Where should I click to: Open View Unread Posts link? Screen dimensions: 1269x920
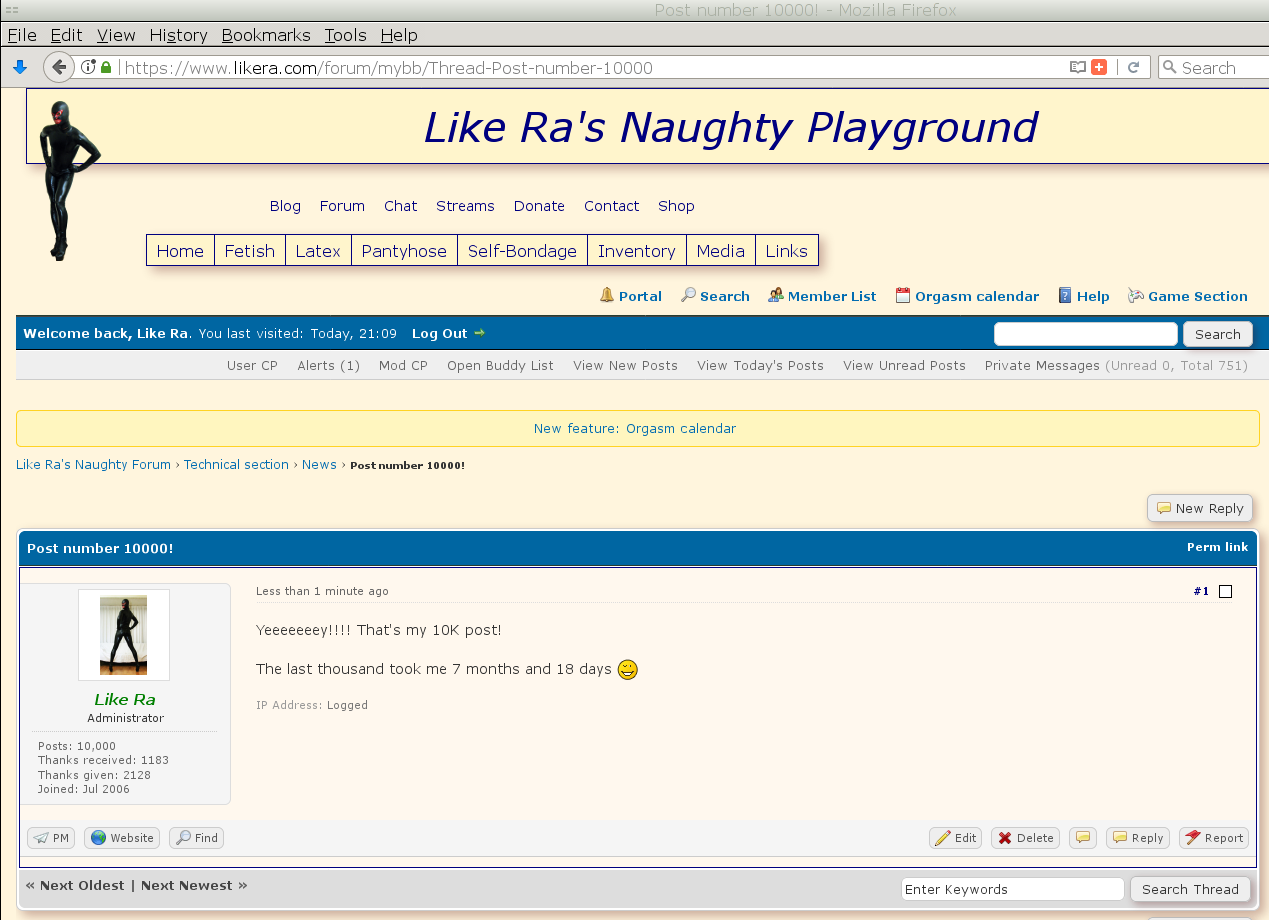point(904,365)
